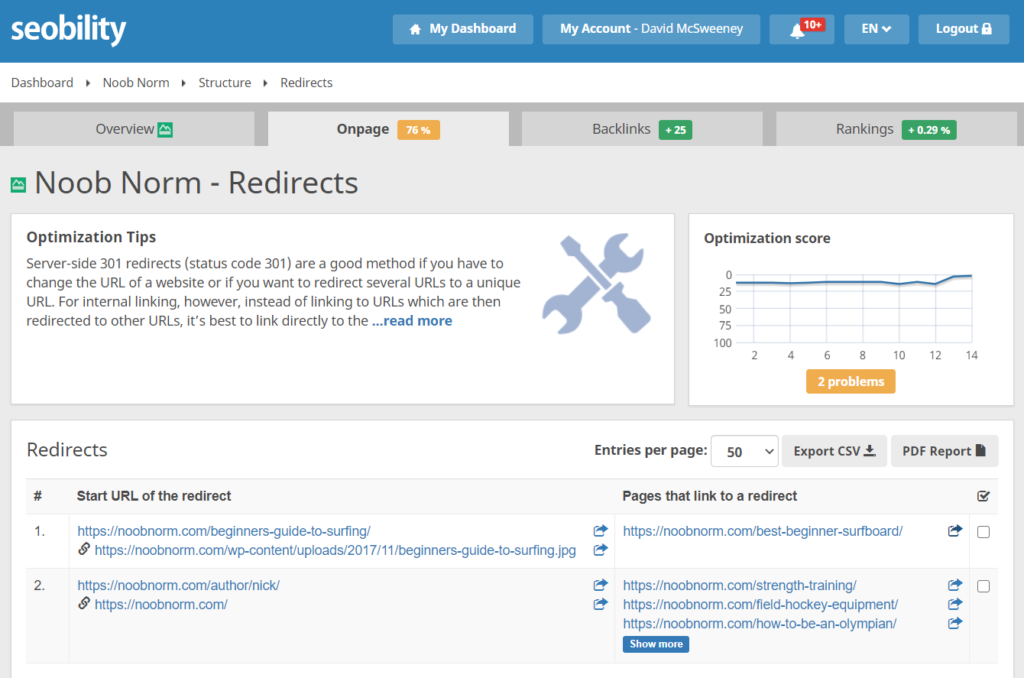Tick the checkbox for redirect row 1

(x=984, y=532)
